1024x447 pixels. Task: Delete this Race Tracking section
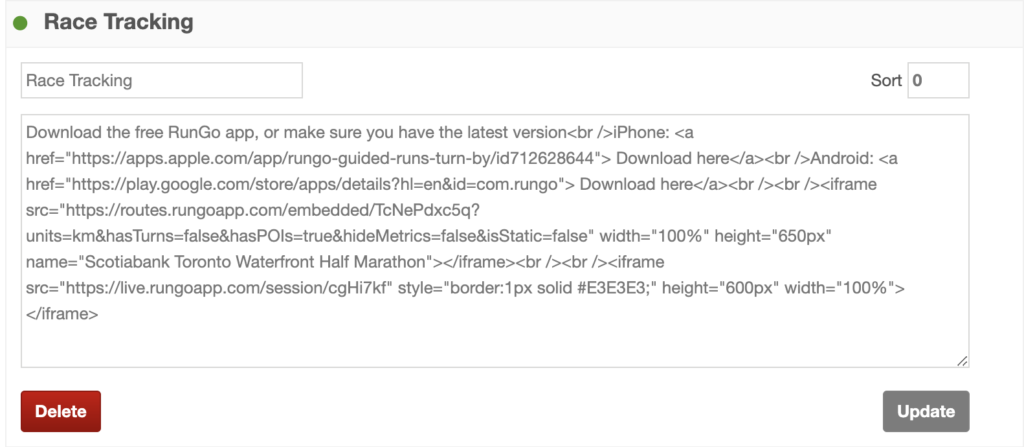(x=61, y=412)
